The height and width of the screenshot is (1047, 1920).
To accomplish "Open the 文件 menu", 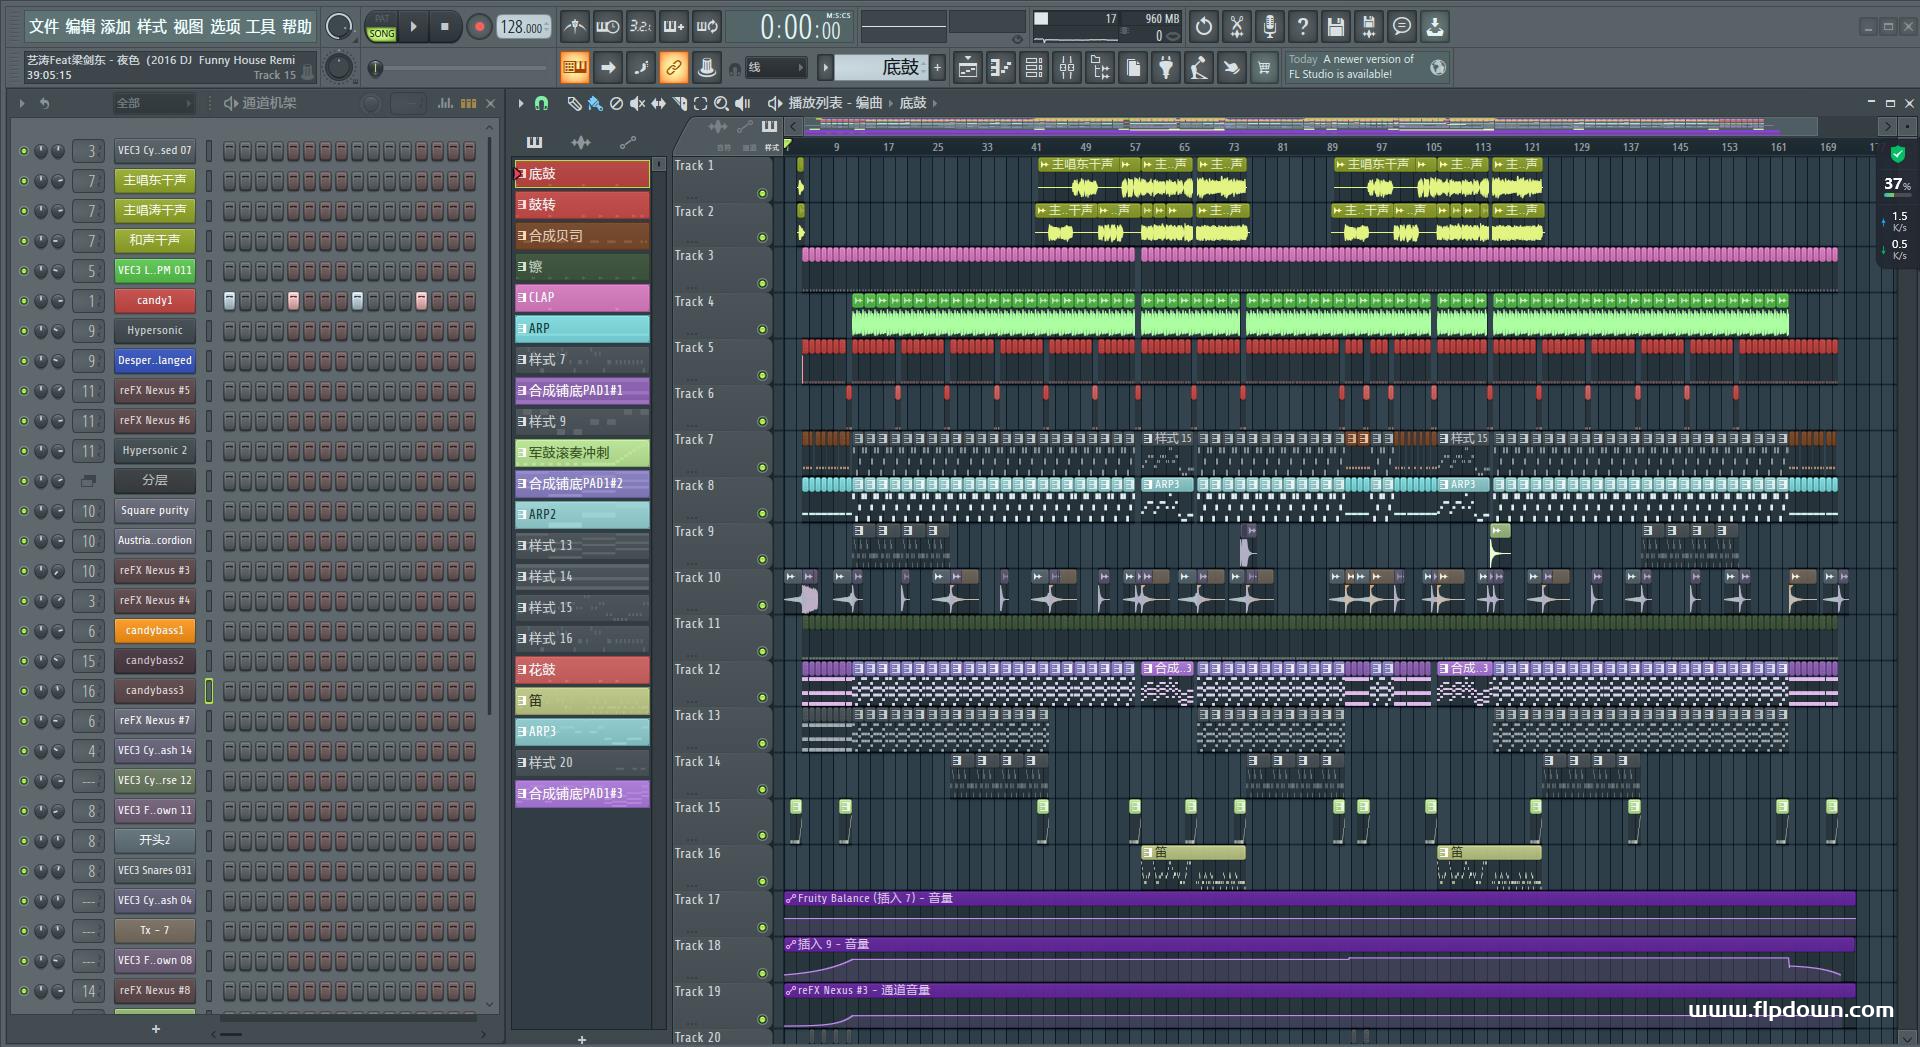I will tap(44, 26).
